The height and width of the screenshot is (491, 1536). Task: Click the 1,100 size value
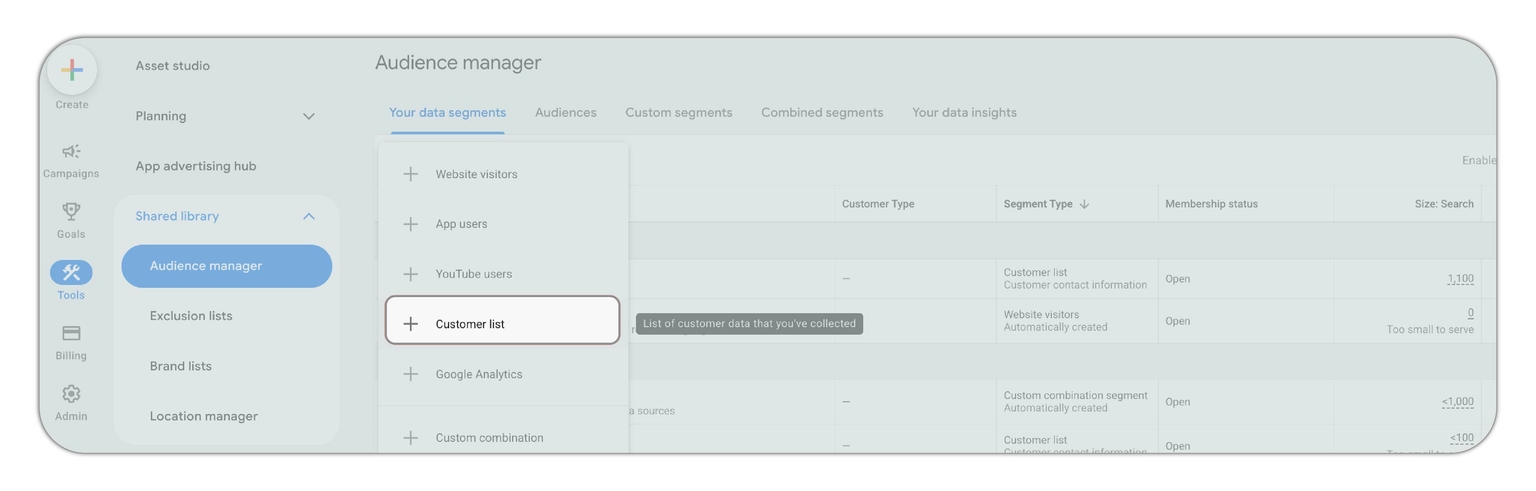point(1460,279)
